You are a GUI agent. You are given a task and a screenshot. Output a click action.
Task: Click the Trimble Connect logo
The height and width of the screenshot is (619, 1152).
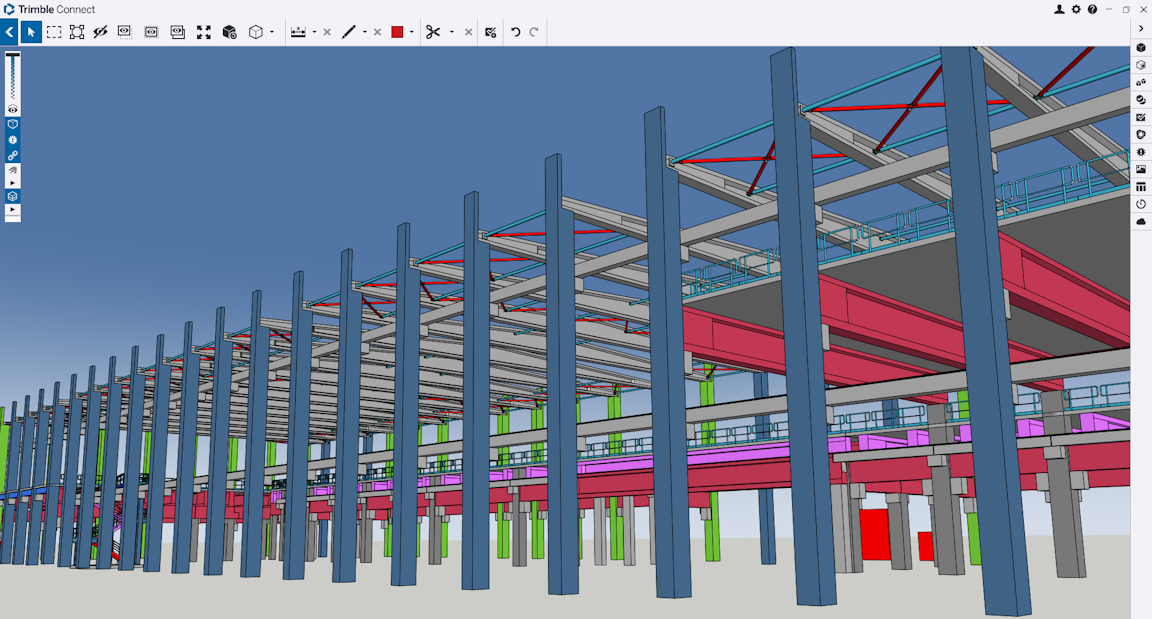[x=10, y=9]
